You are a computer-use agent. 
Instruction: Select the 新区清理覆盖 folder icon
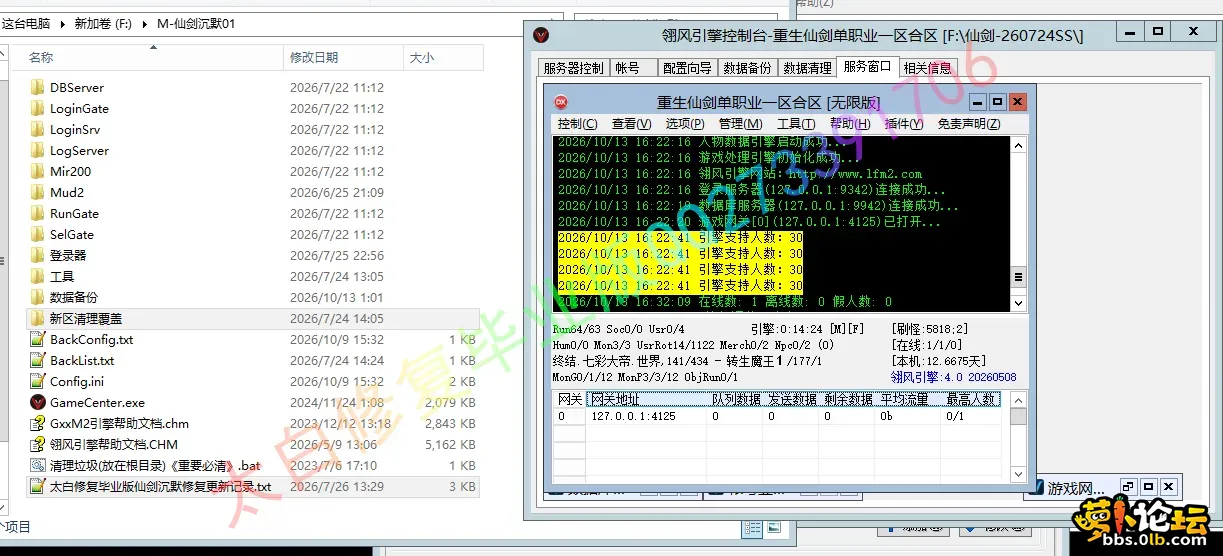coord(37,319)
